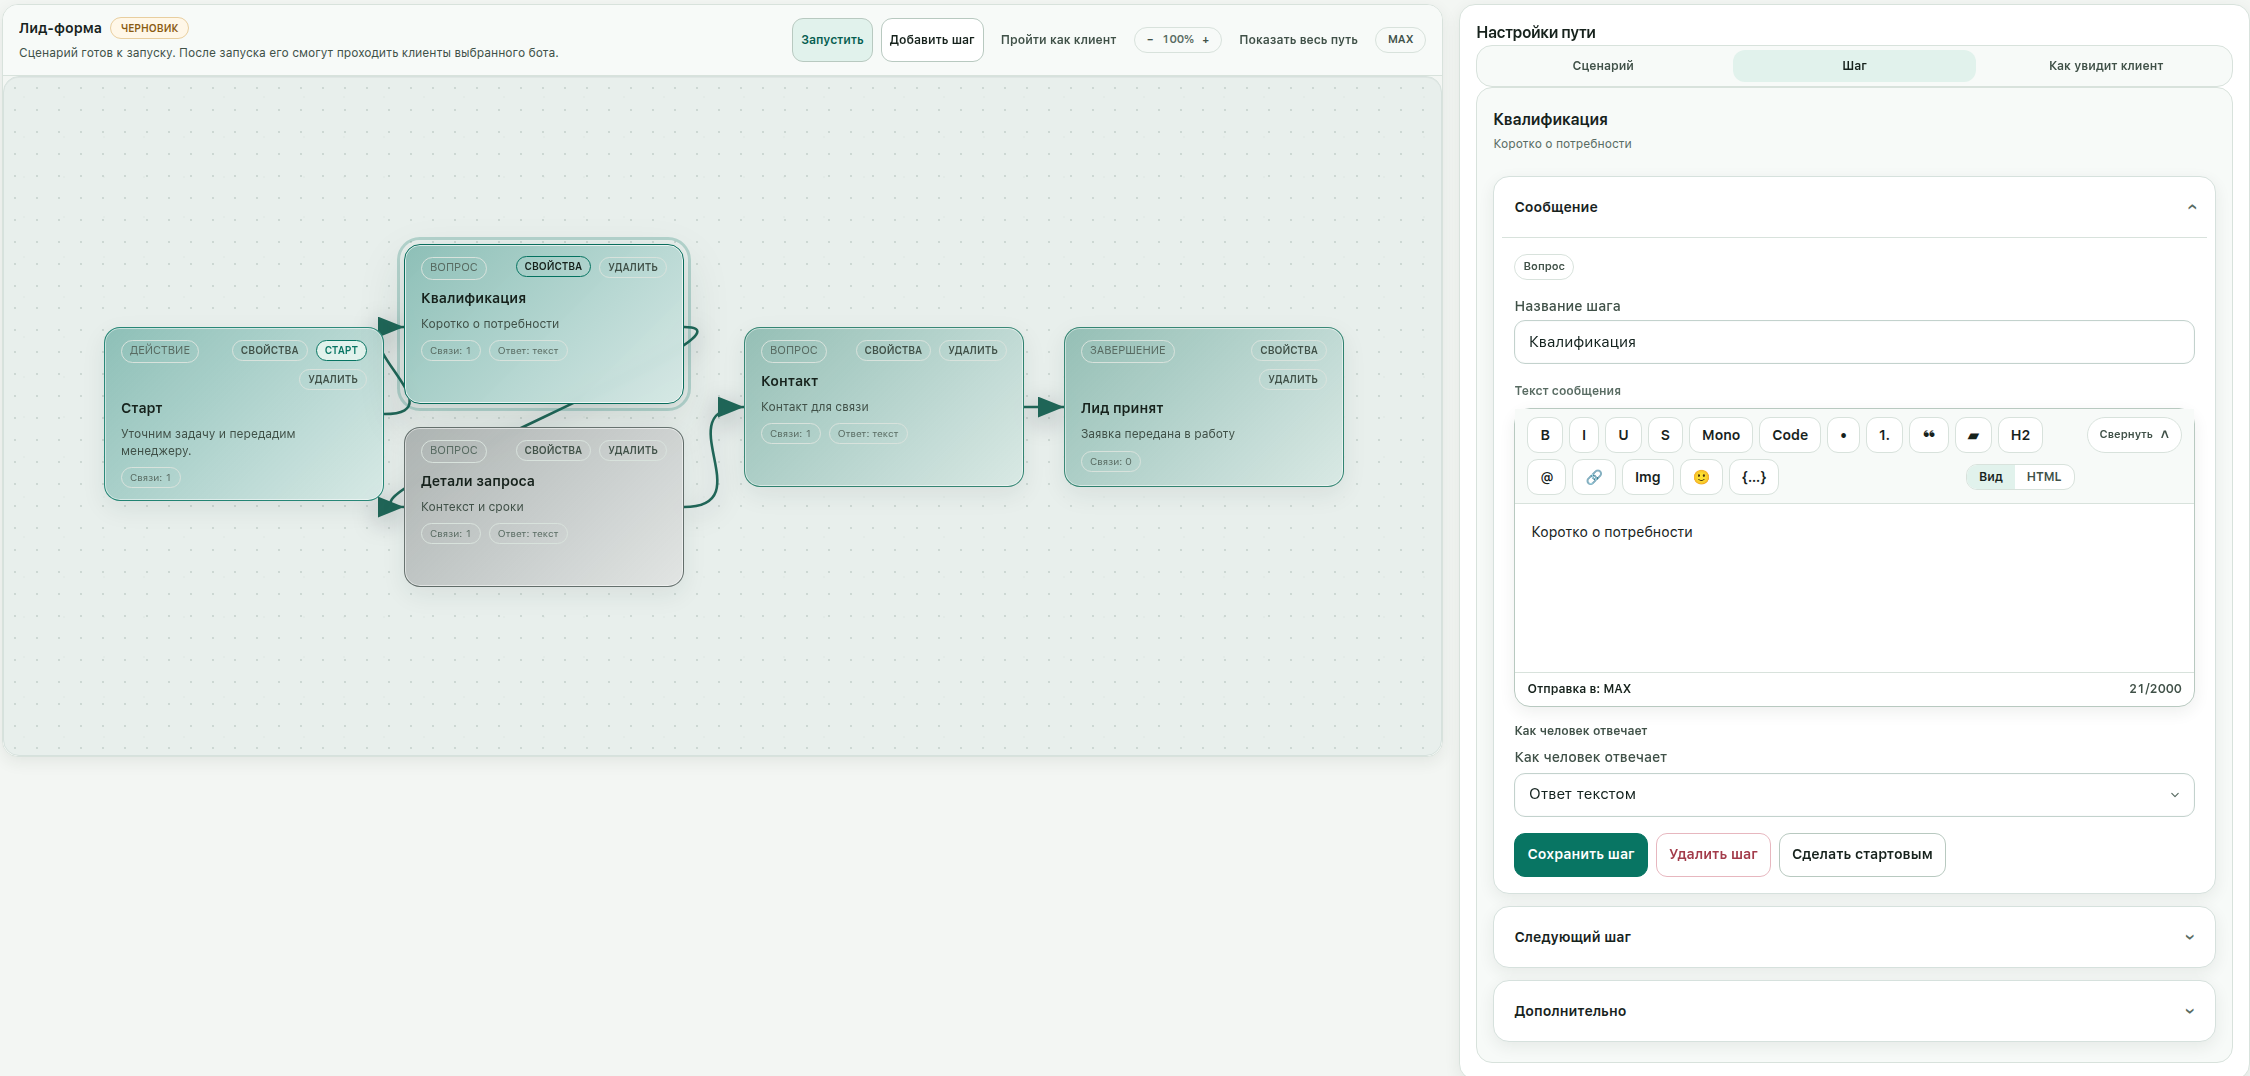Switch editor to Вид mode
The width and height of the screenshot is (2250, 1076).
1990,477
